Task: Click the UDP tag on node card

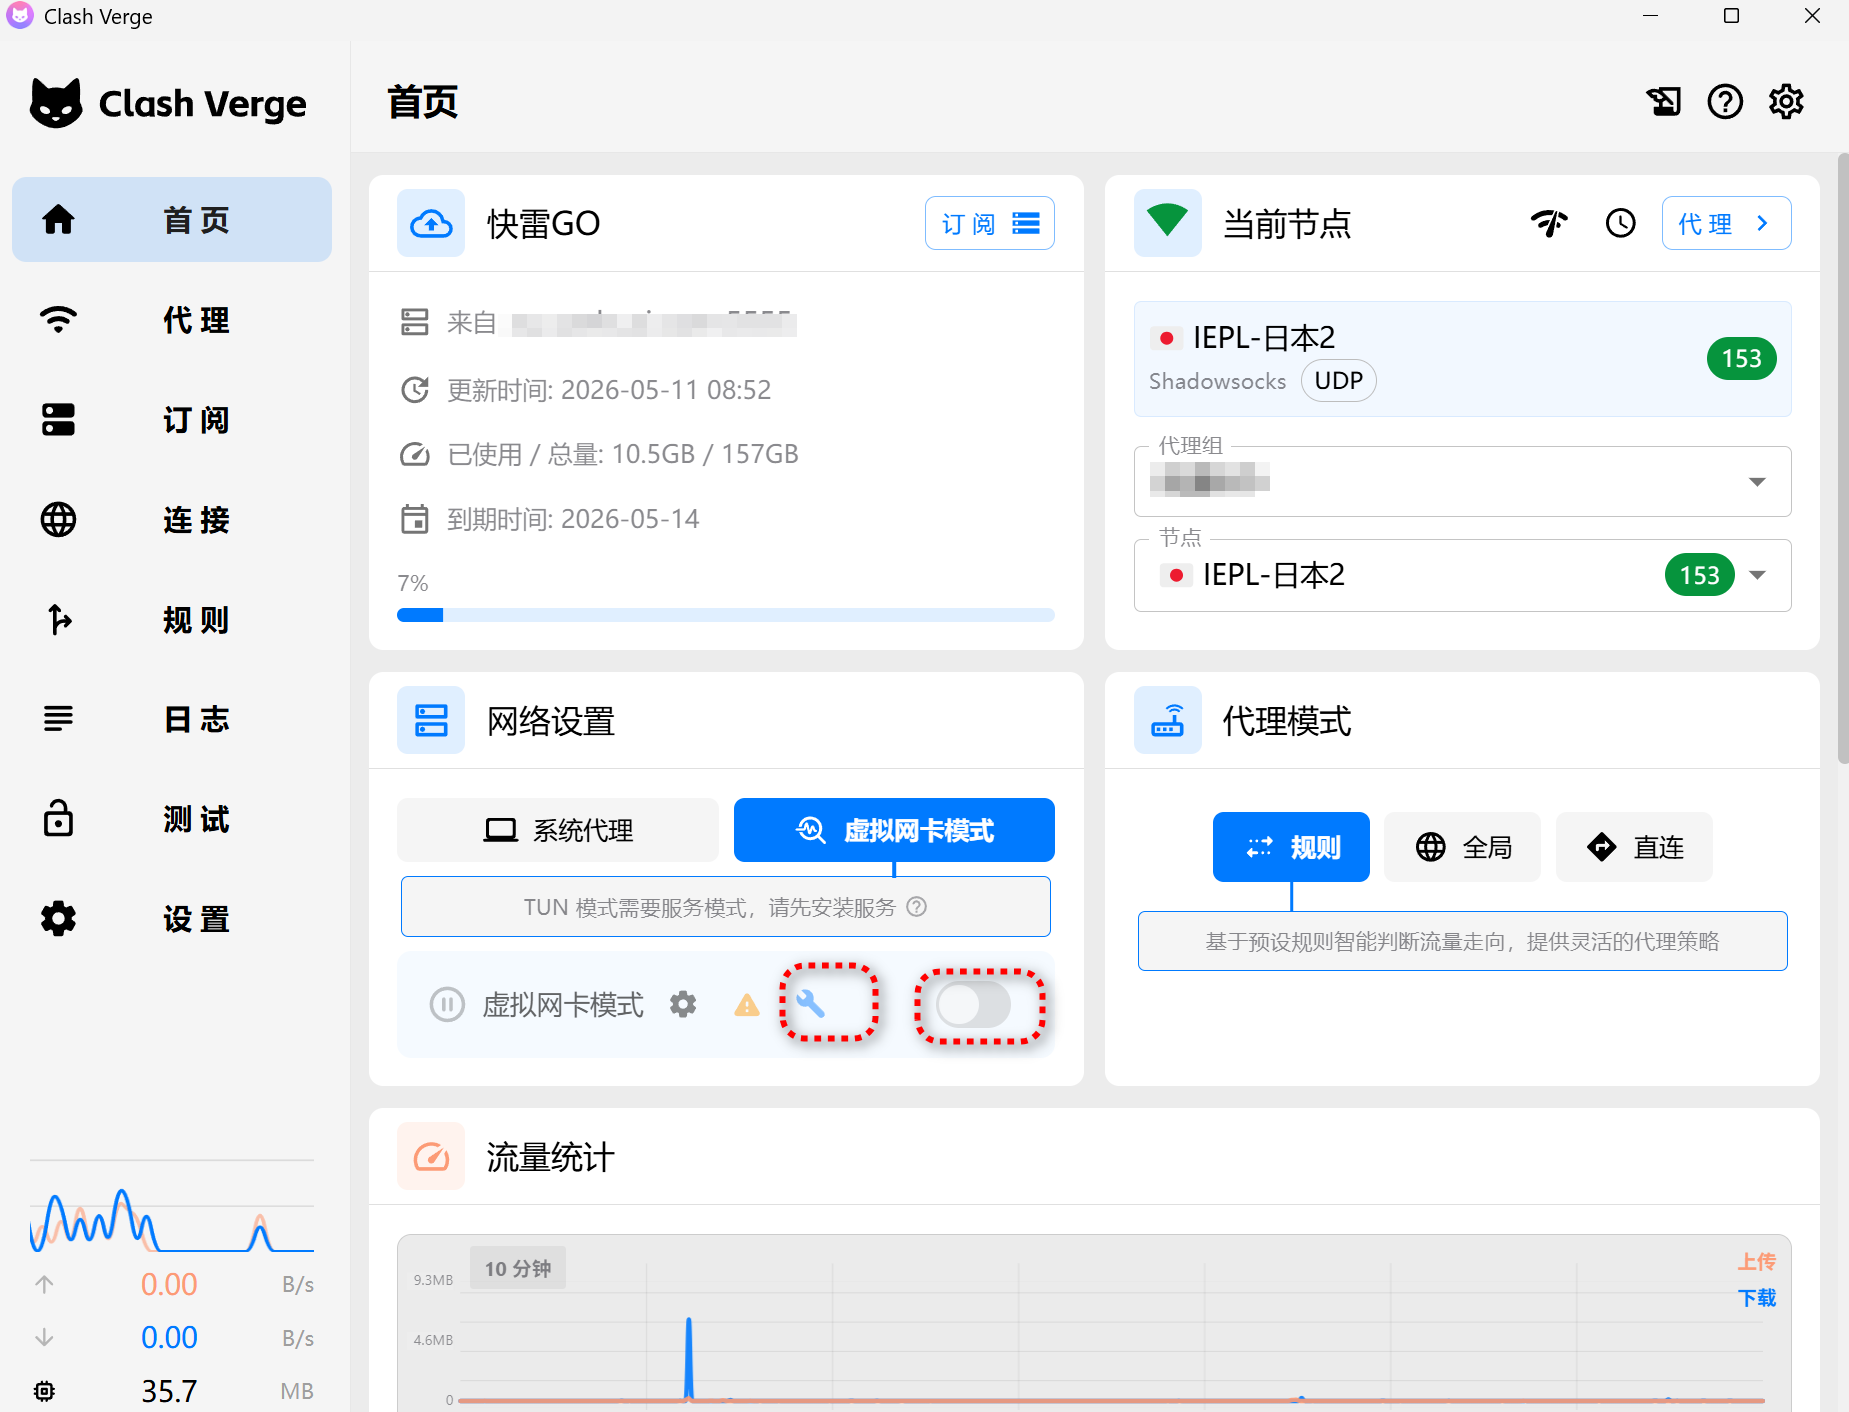Action: tap(1338, 381)
